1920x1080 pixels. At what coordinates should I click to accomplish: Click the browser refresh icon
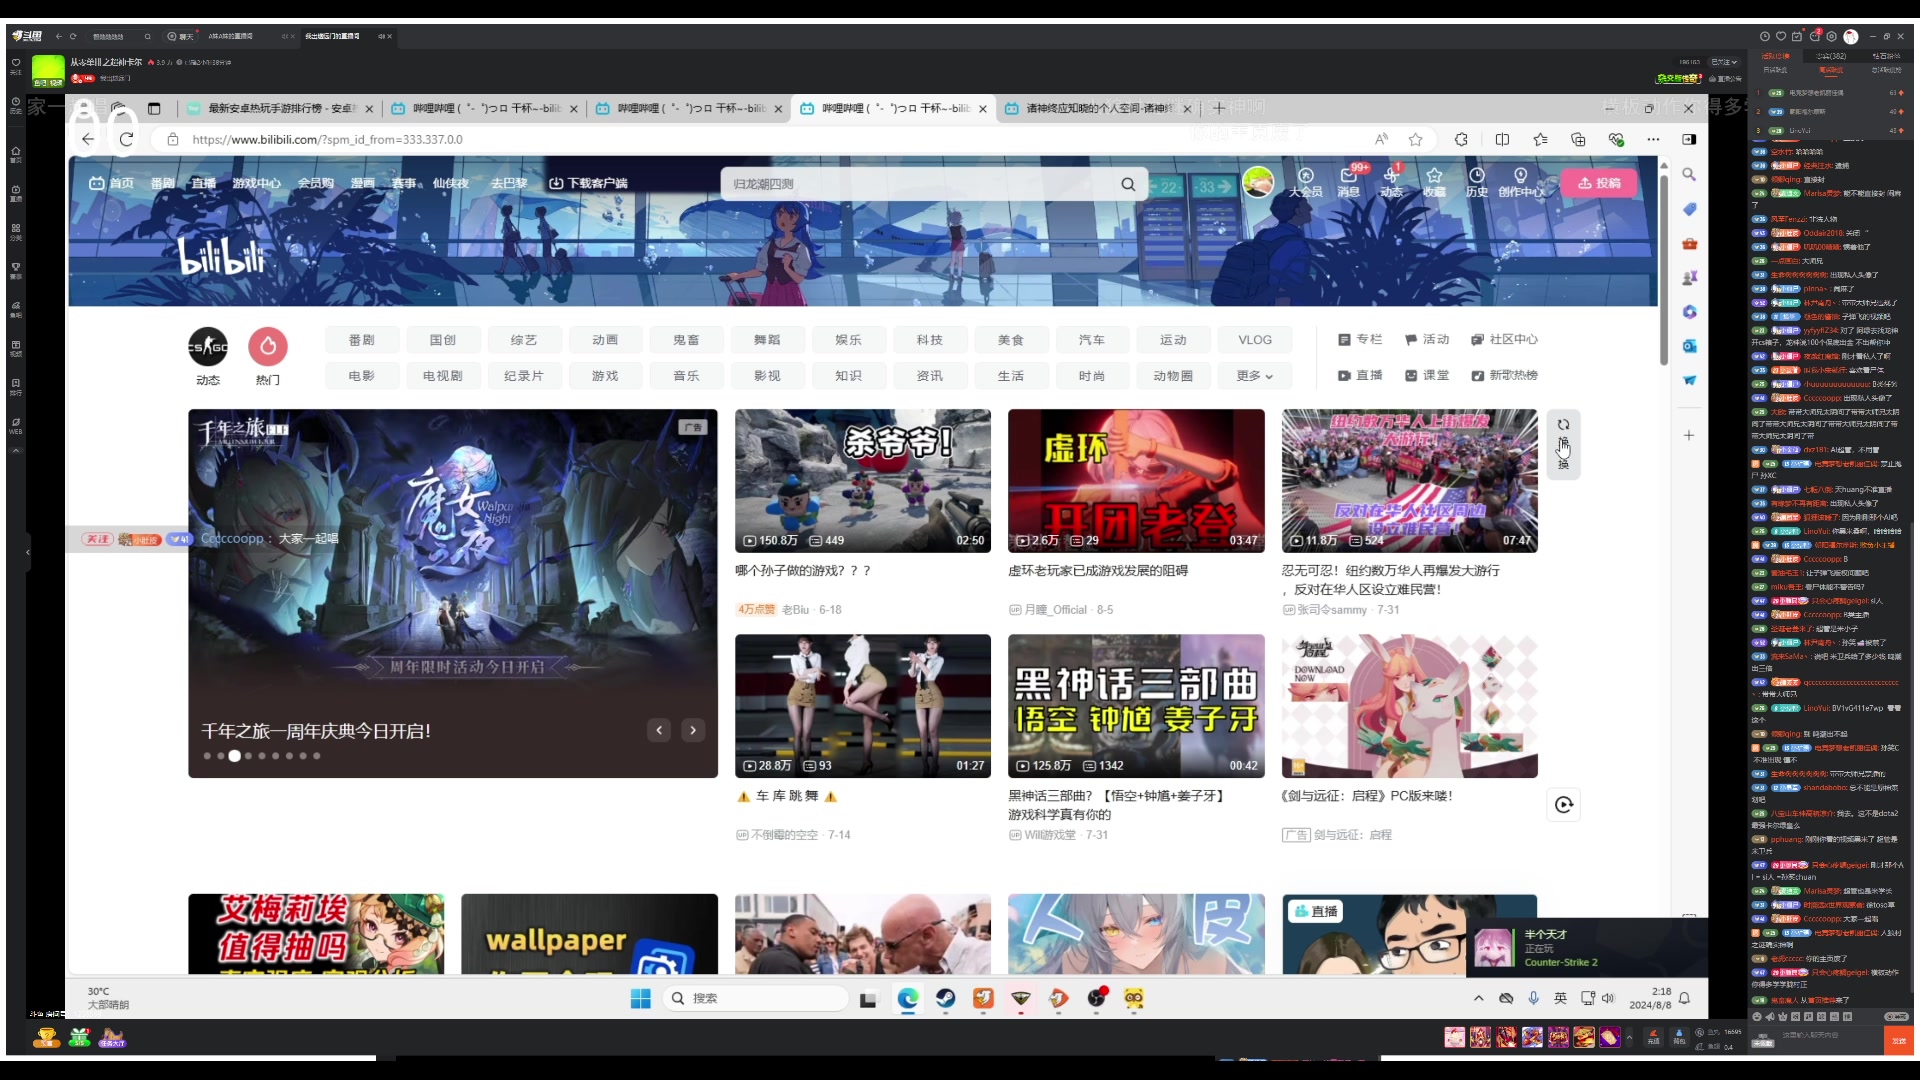pyautogui.click(x=126, y=139)
